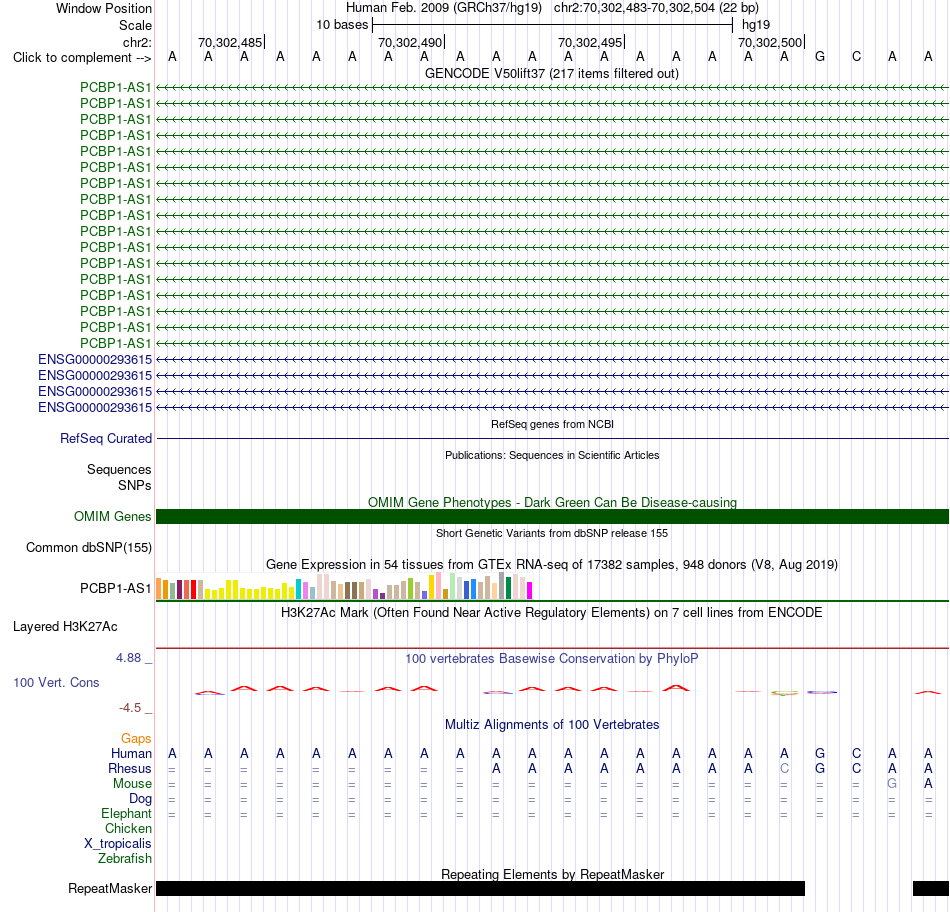The width and height of the screenshot is (950, 912).
Task: Click the 'Layered H3K27Ac' label
Action: (65, 627)
